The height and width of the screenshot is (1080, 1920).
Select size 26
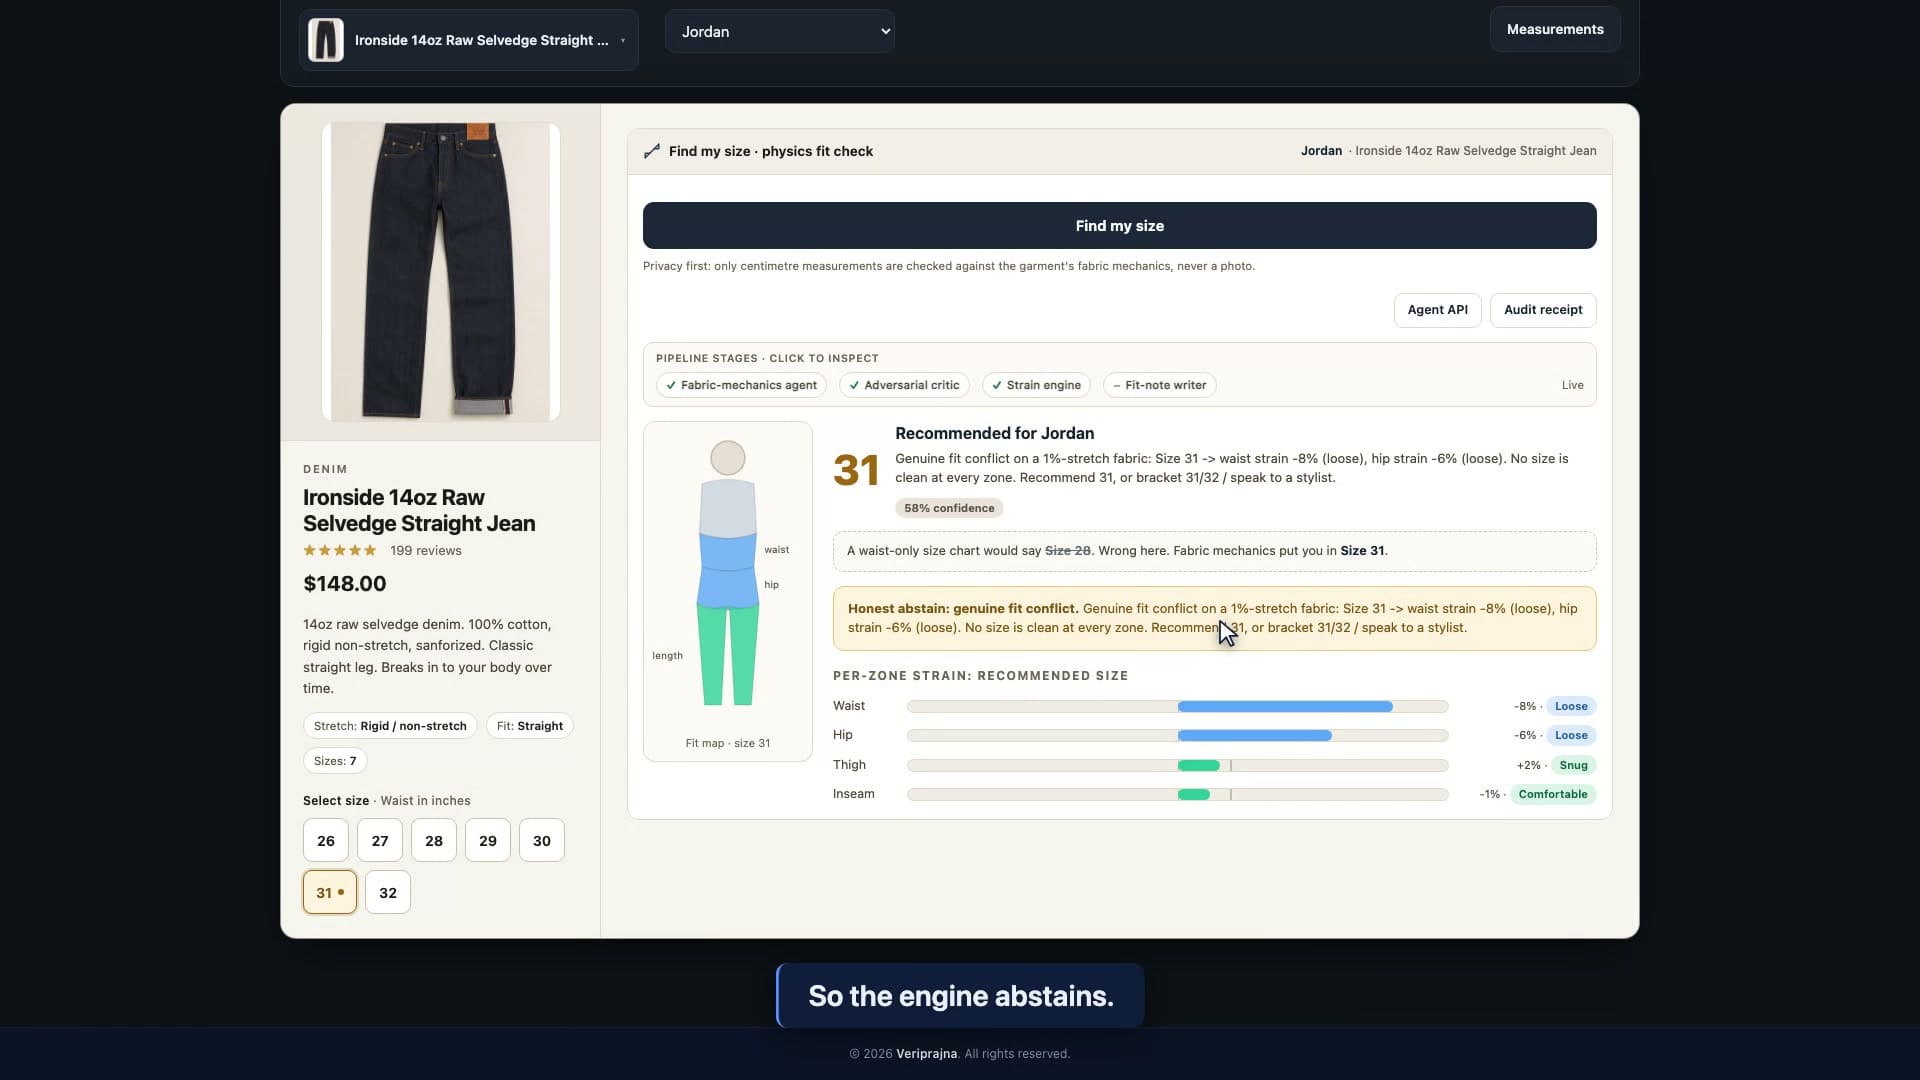click(x=326, y=841)
